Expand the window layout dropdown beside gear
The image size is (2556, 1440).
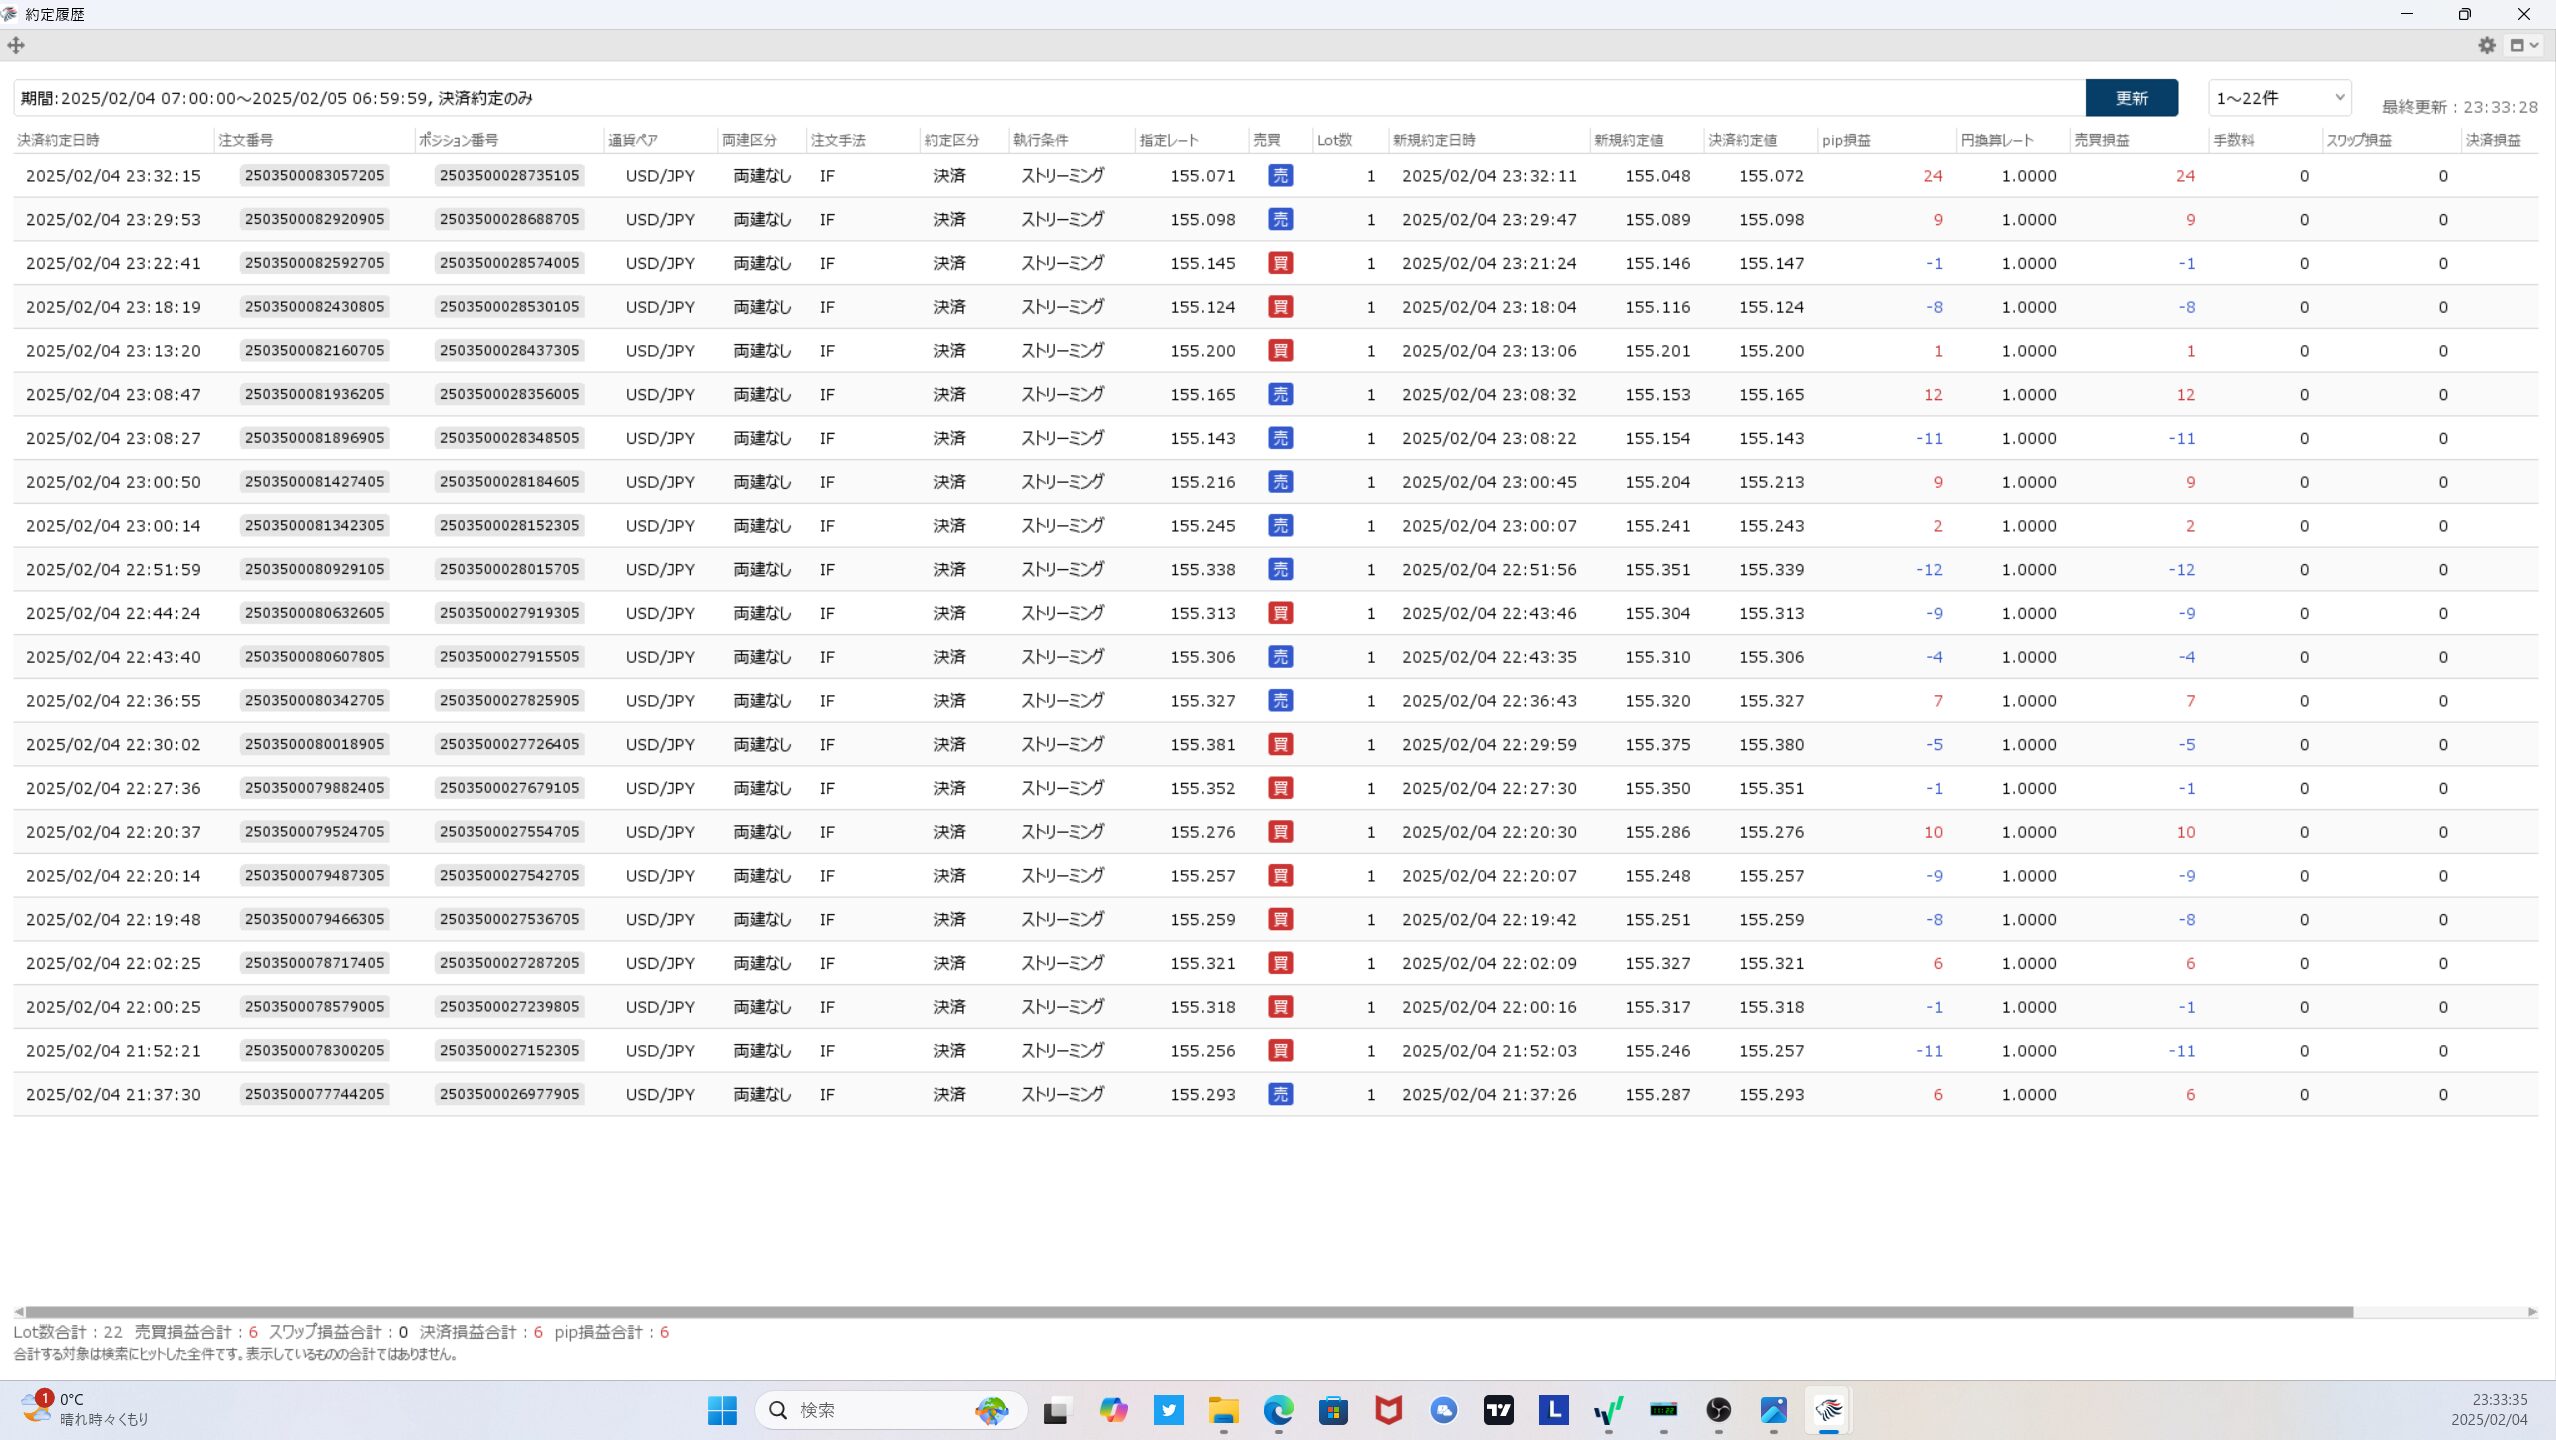pyautogui.click(x=2524, y=45)
